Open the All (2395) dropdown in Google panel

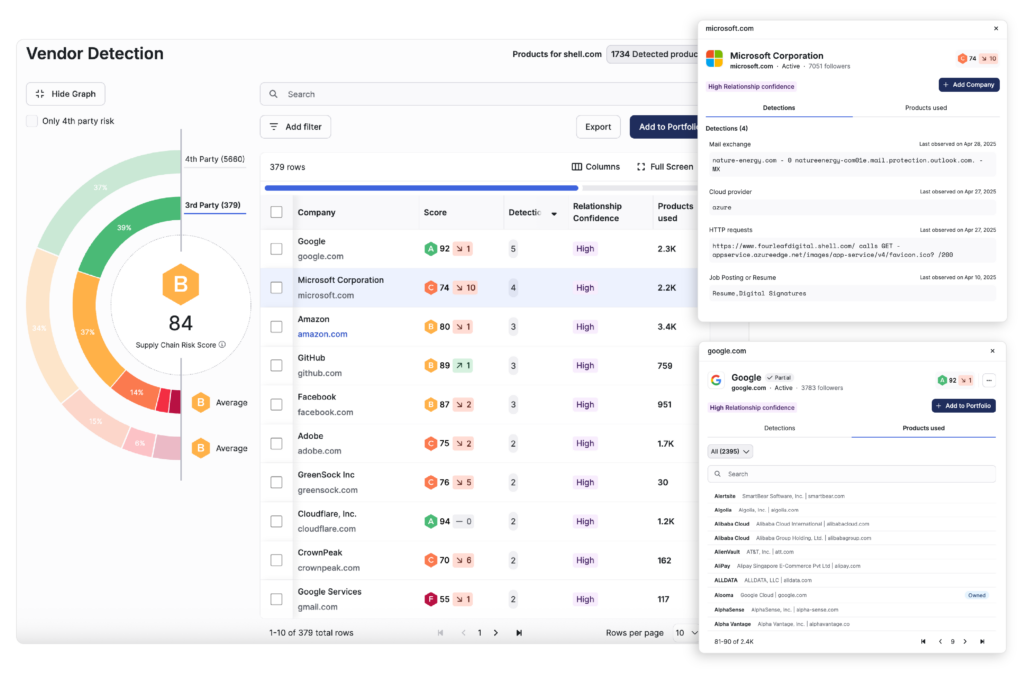(x=730, y=451)
